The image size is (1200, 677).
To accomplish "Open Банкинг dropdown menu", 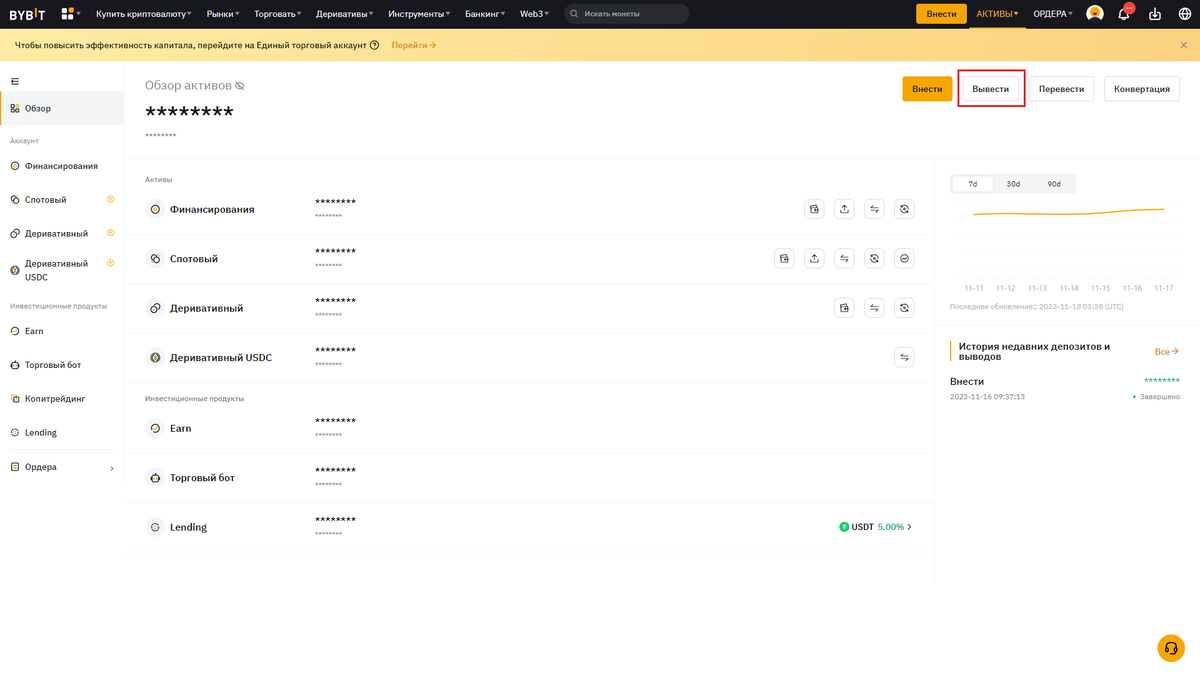I will (x=485, y=14).
